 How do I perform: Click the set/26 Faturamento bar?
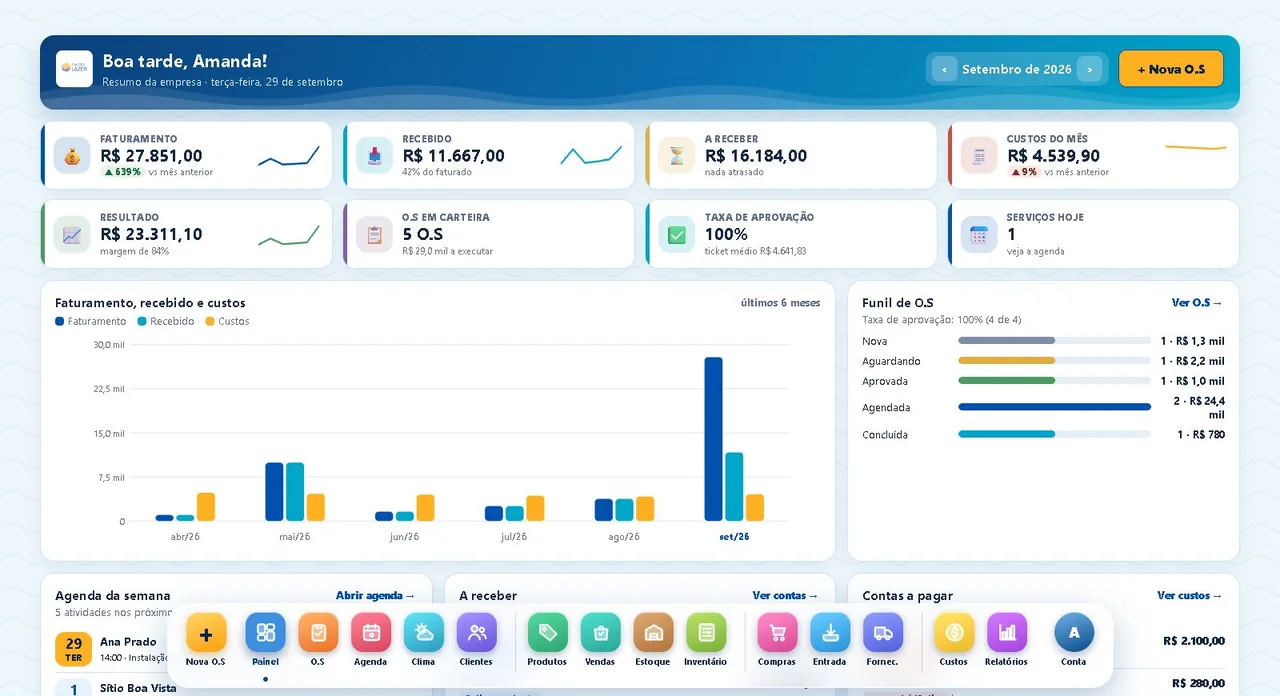click(x=713, y=439)
